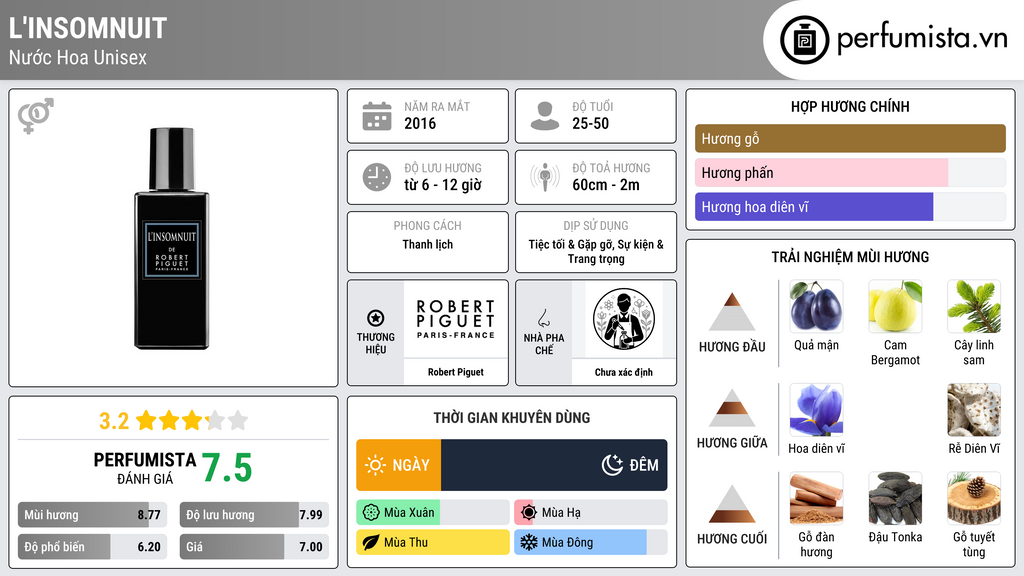Click the Robert Piguet Paris-France brand logo
Image resolution: width=1024 pixels, height=576 pixels.
(x=456, y=319)
